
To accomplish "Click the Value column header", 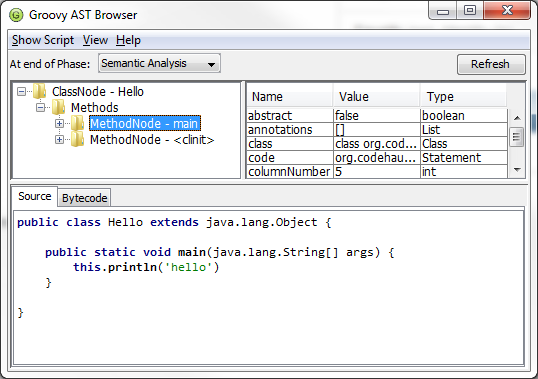I will (x=376, y=97).
